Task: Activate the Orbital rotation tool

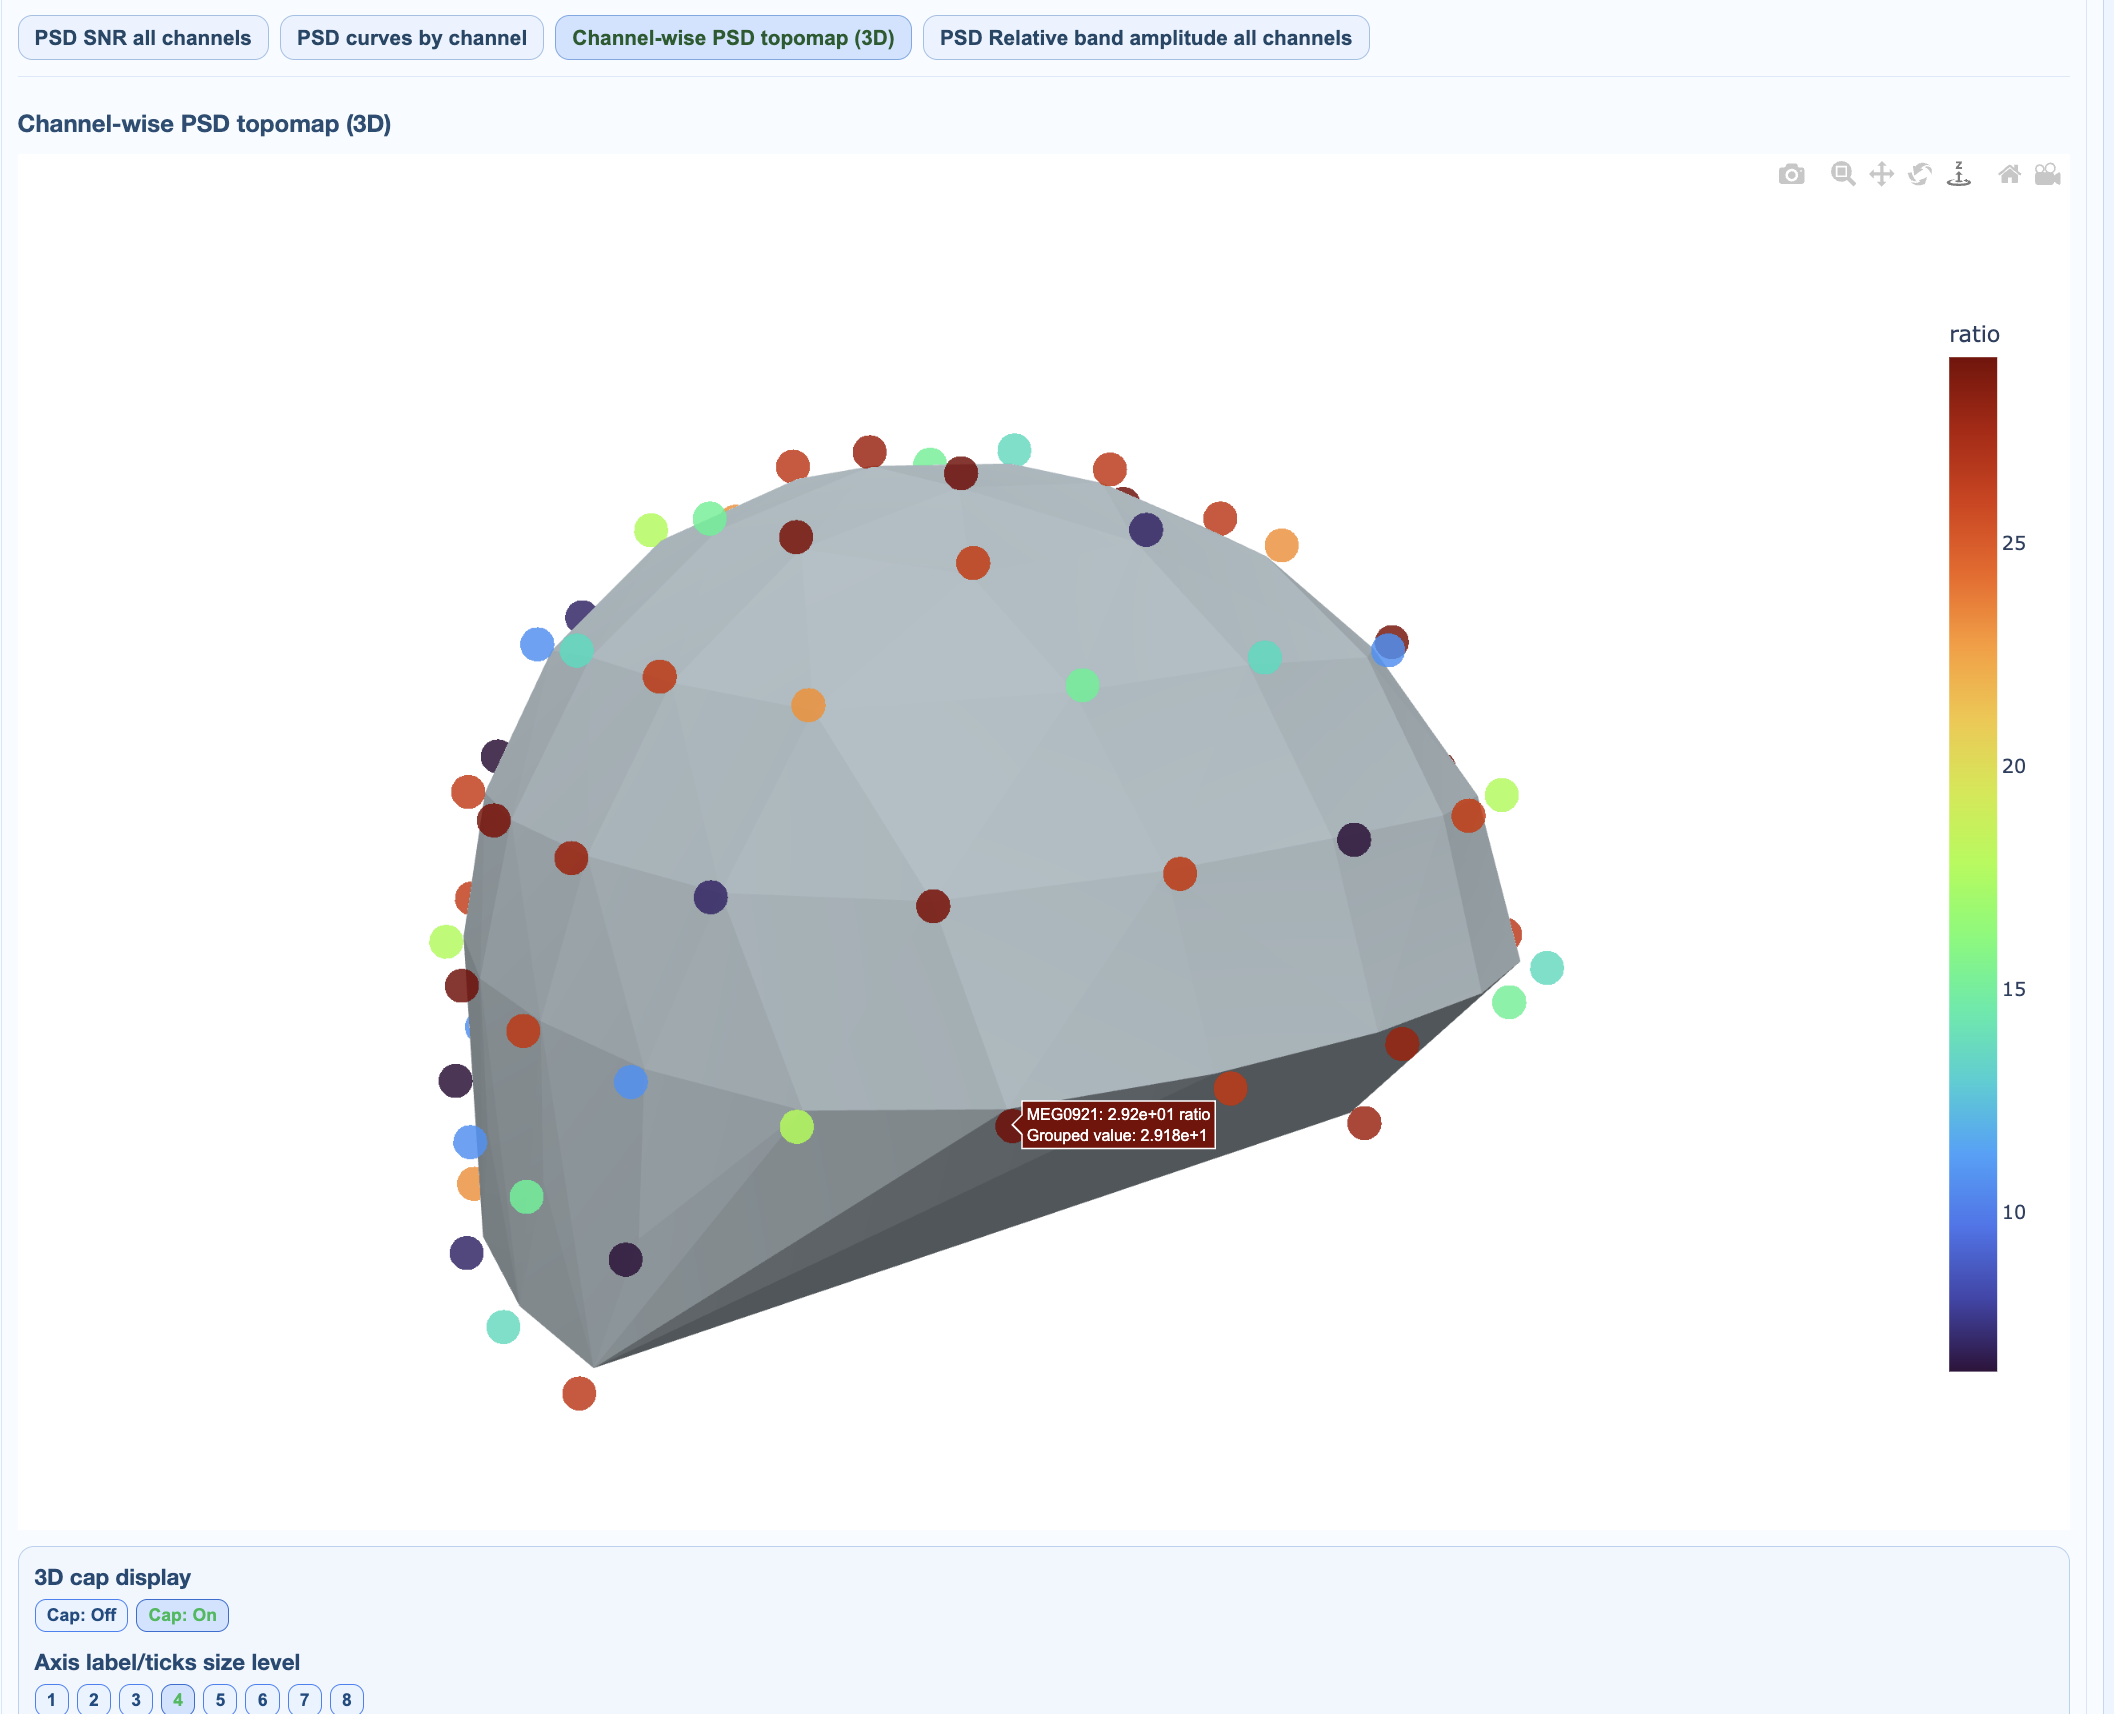Action: pyautogui.click(x=1920, y=175)
